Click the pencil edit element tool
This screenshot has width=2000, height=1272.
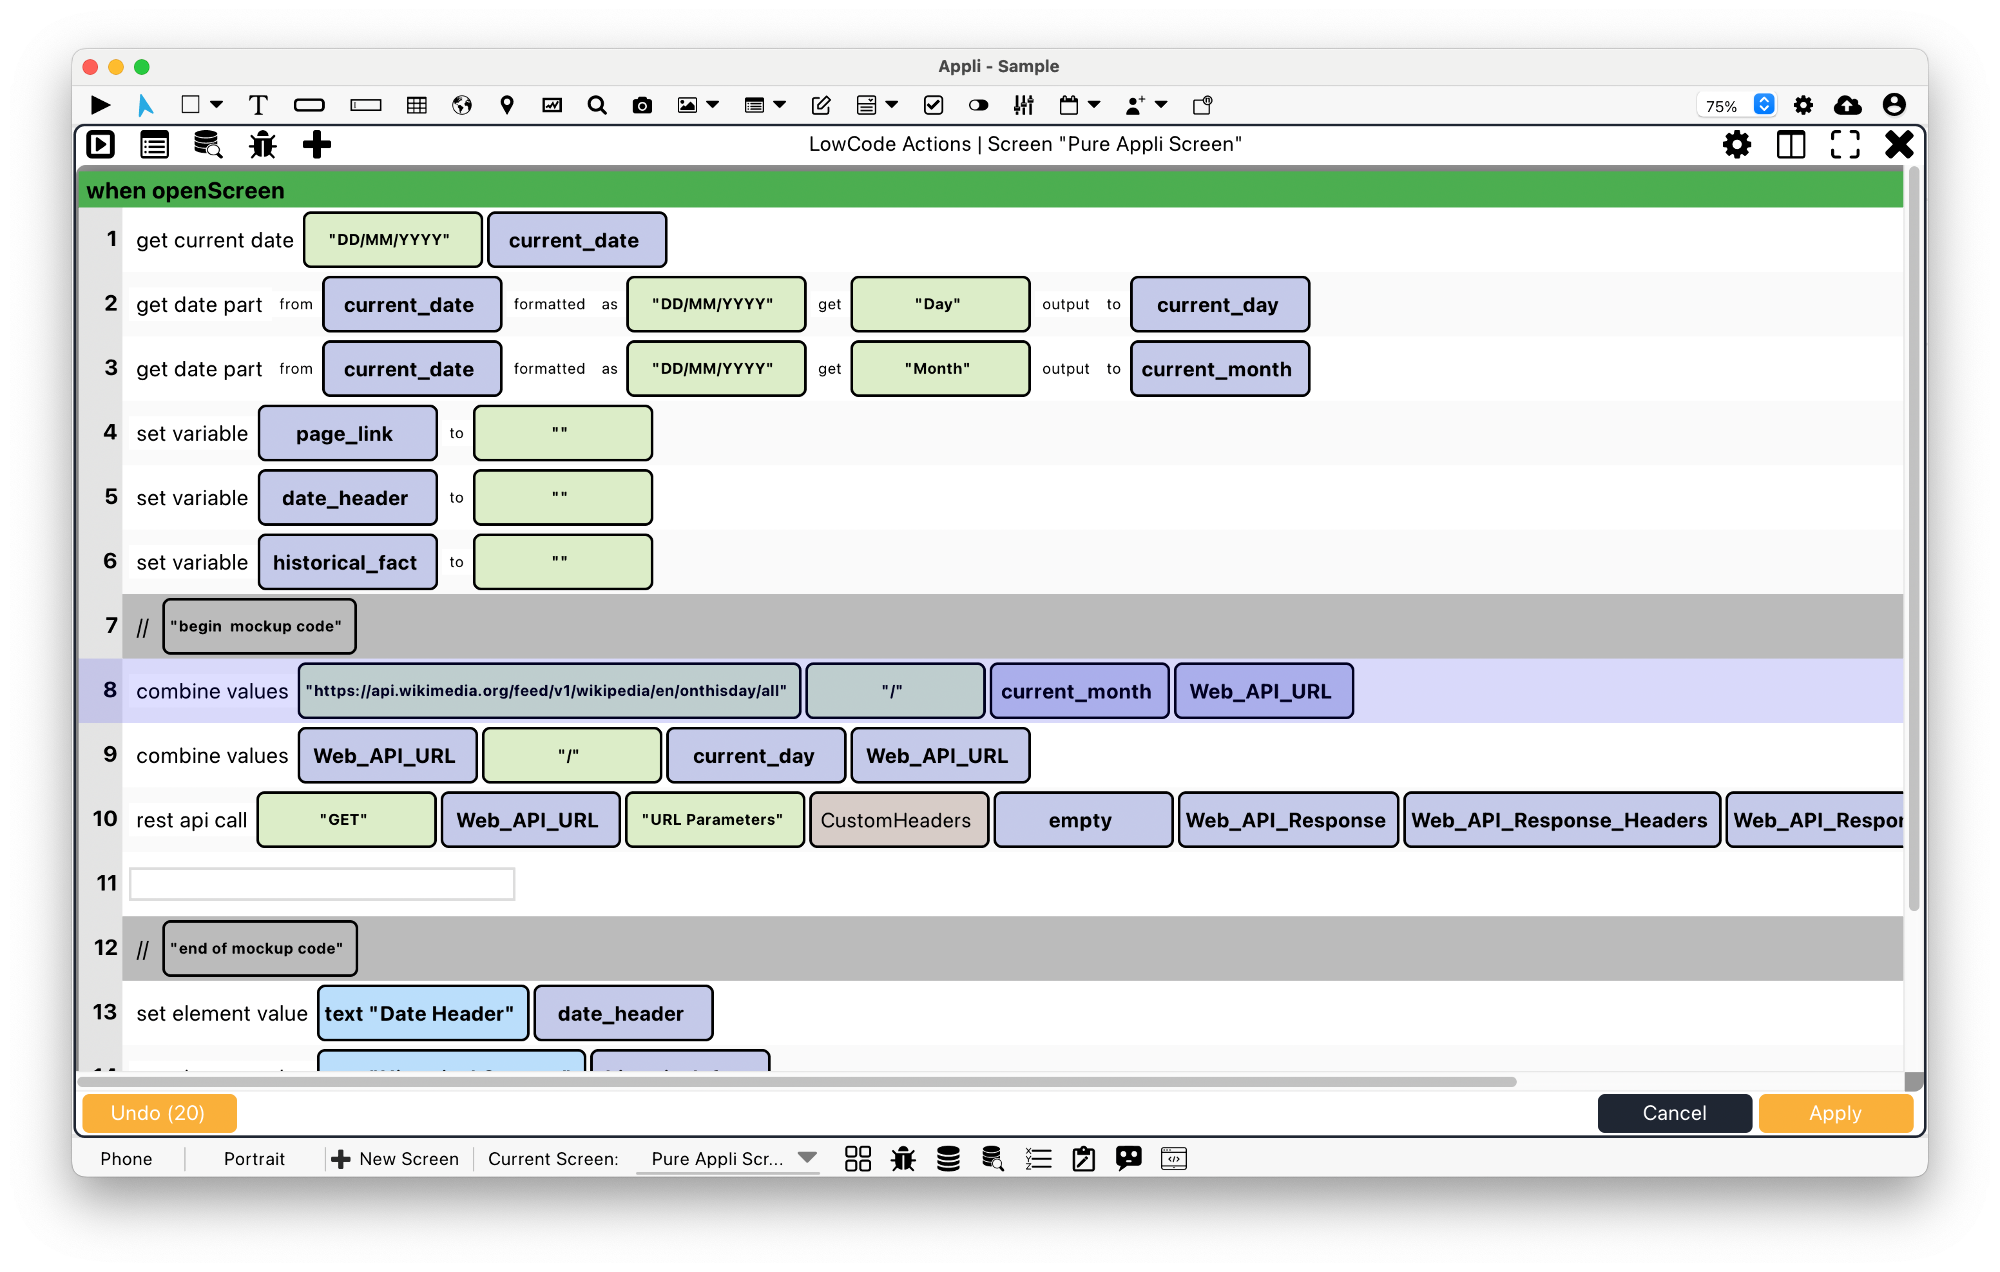[x=821, y=105]
